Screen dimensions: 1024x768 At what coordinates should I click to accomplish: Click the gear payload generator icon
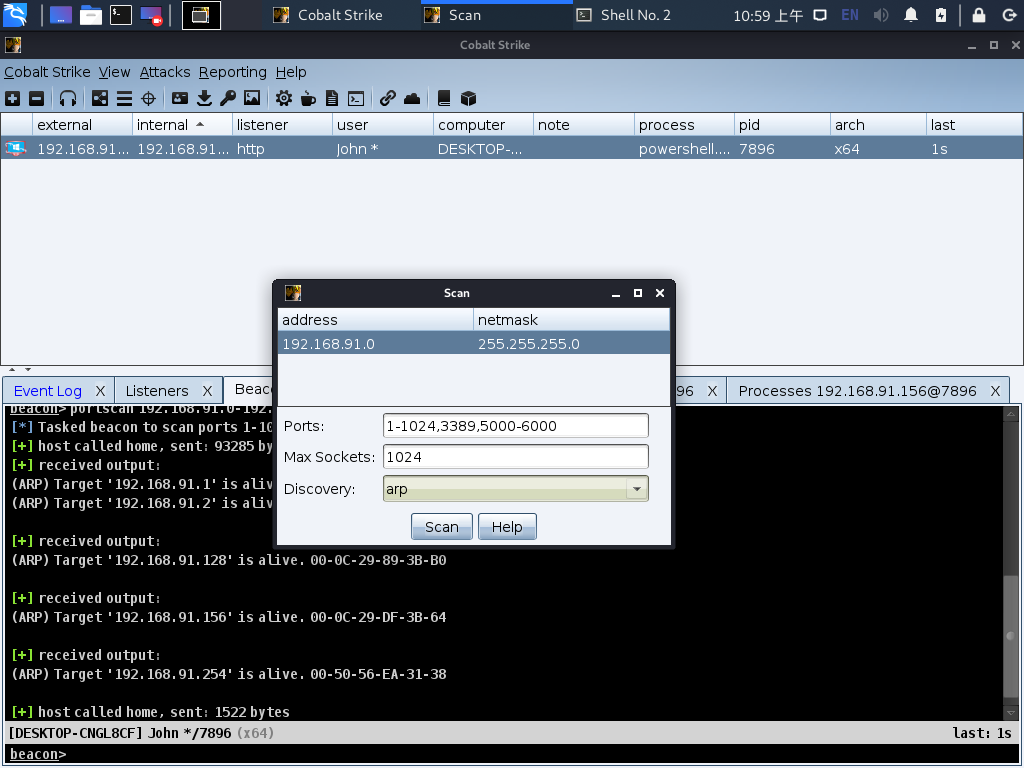click(284, 98)
